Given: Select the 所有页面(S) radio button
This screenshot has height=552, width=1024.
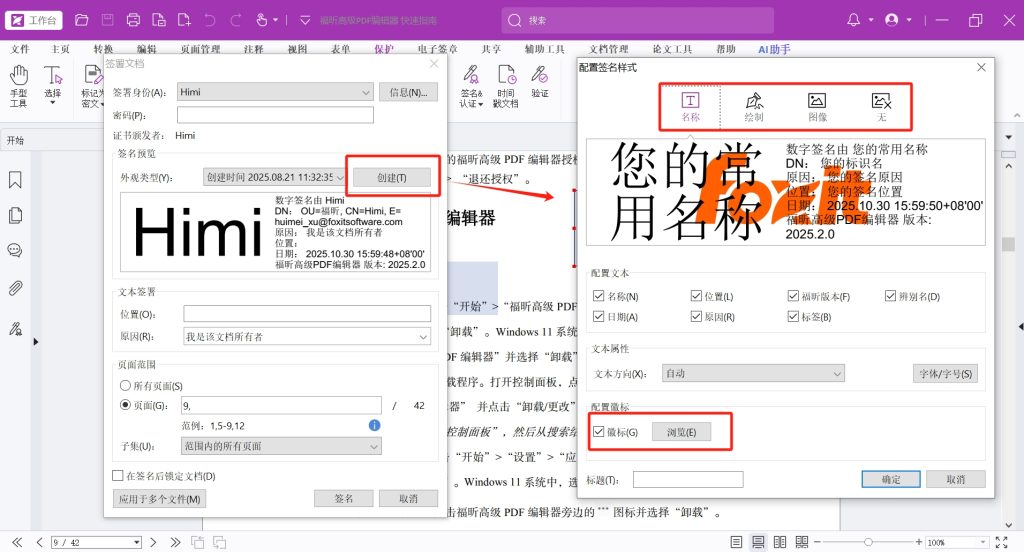Looking at the screenshot, I should (125, 385).
